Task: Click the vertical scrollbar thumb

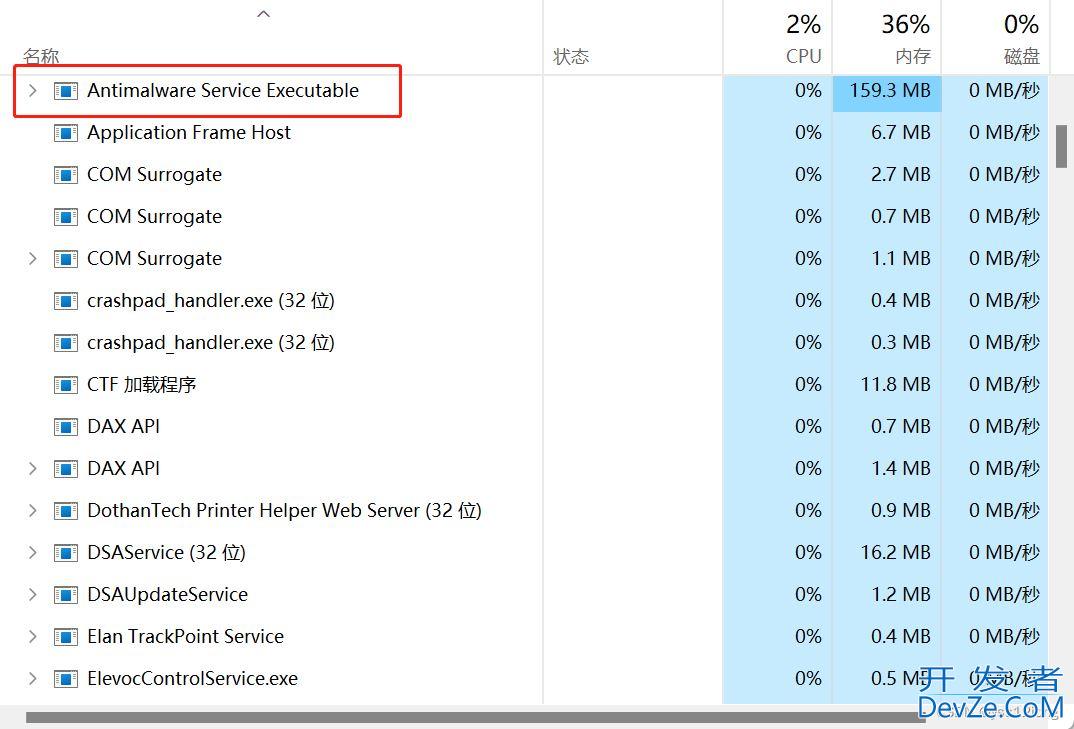Action: tap(1061, 146)
